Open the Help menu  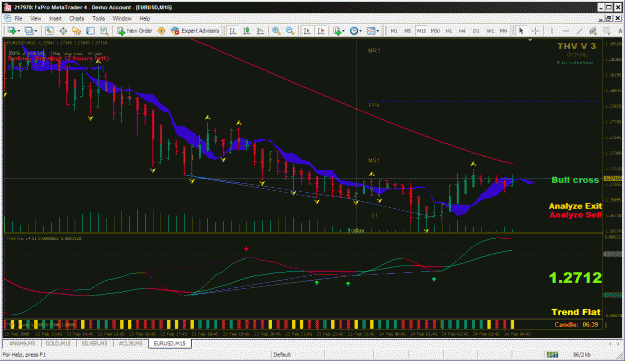(144, 18)
